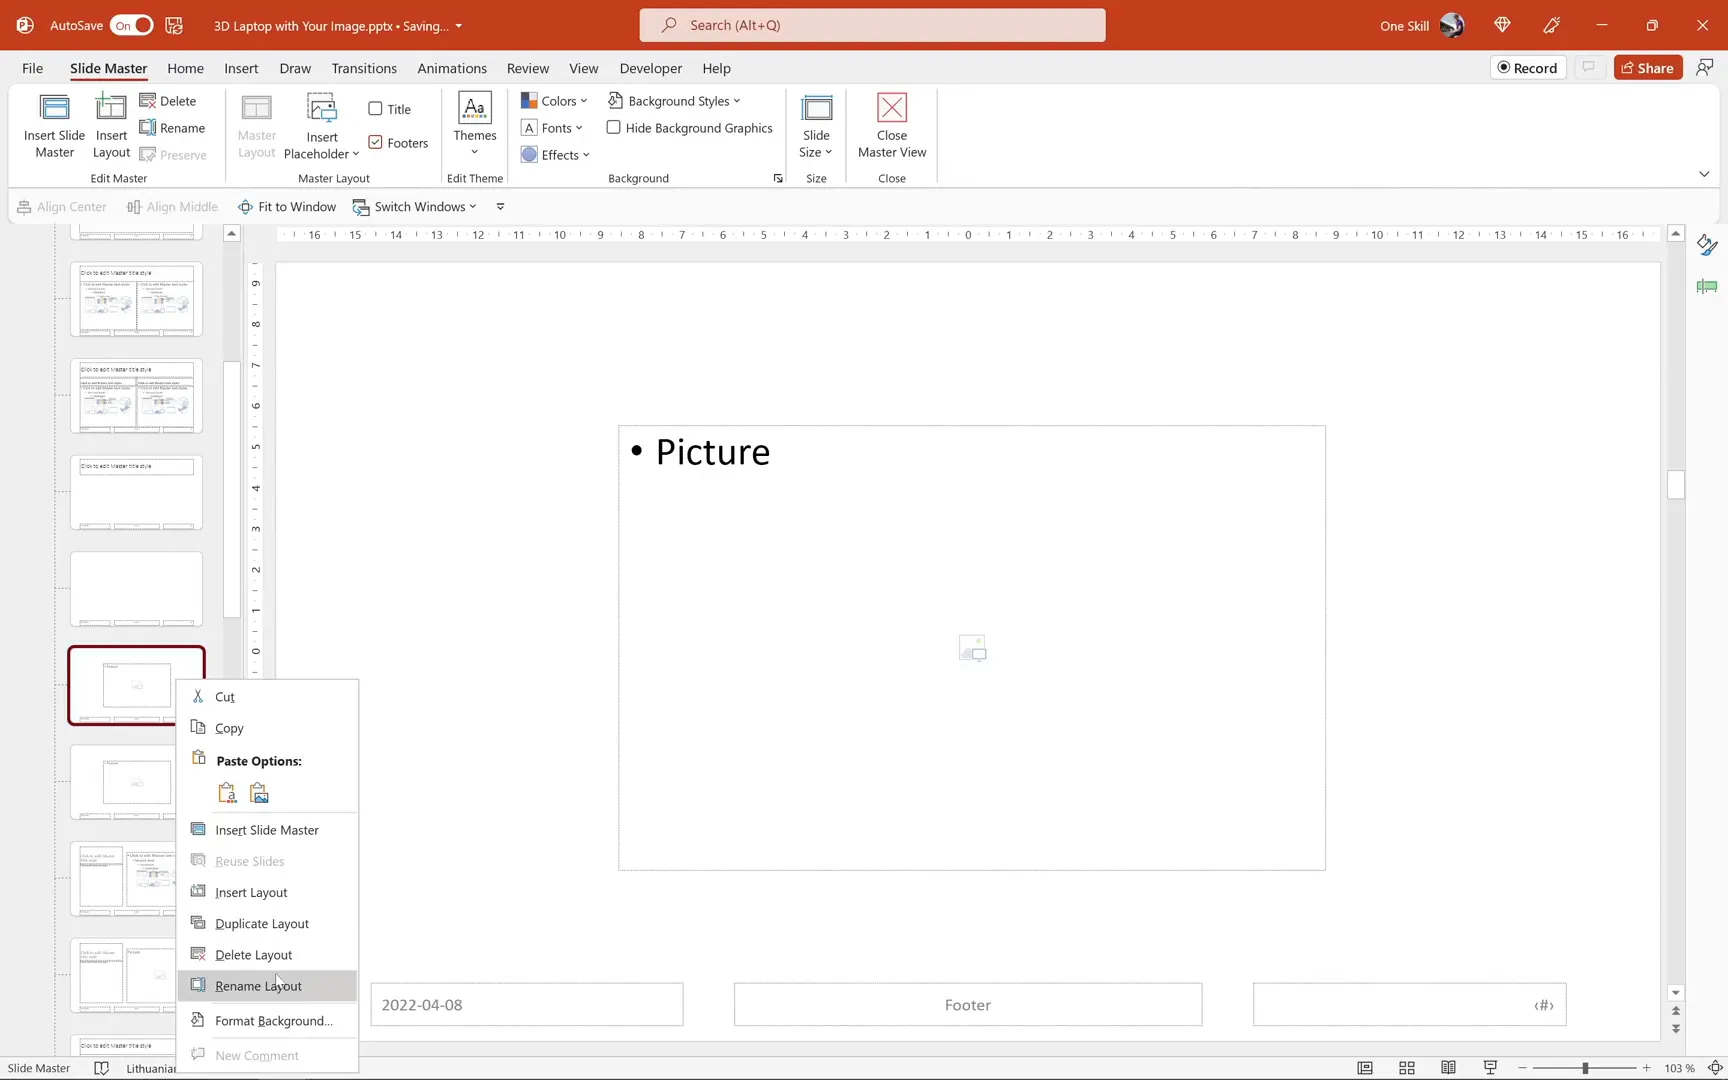Toggle the Title checkbox
Image resolution: width=1728 pixels, height=1080 pixels.
[x=375, y=109]
